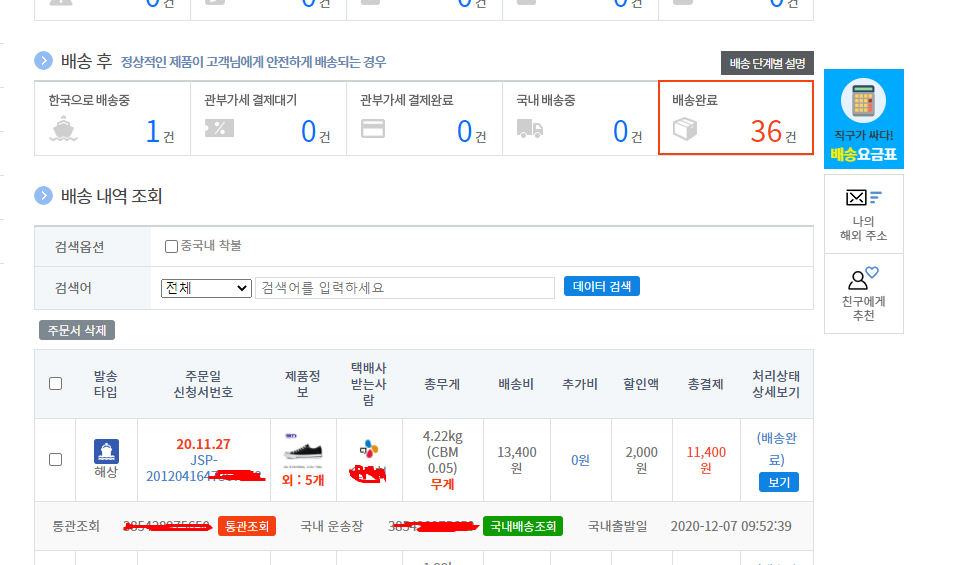Click the 11,400원 total payment cell
The height and width of the screenshot is (565, 980).
click(x=706, y=460)
